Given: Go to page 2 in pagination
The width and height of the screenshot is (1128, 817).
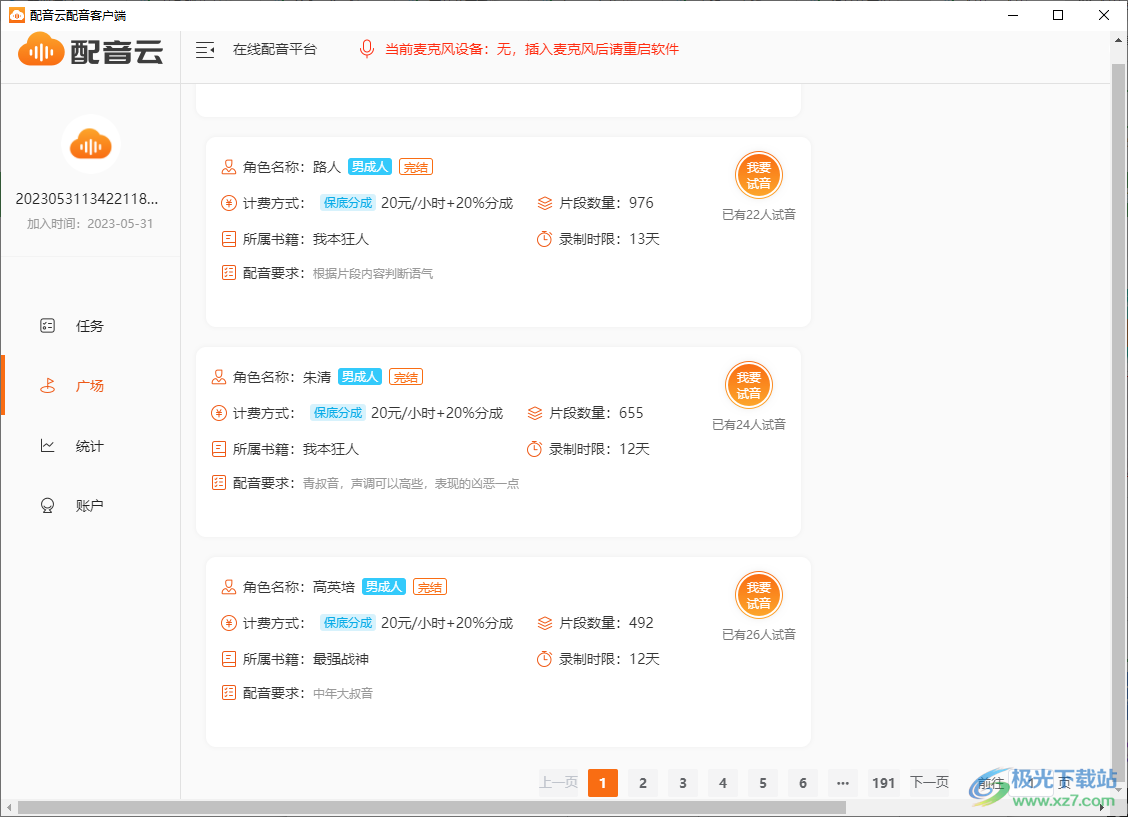Looking at the screenshot, I should click(643, 783).
